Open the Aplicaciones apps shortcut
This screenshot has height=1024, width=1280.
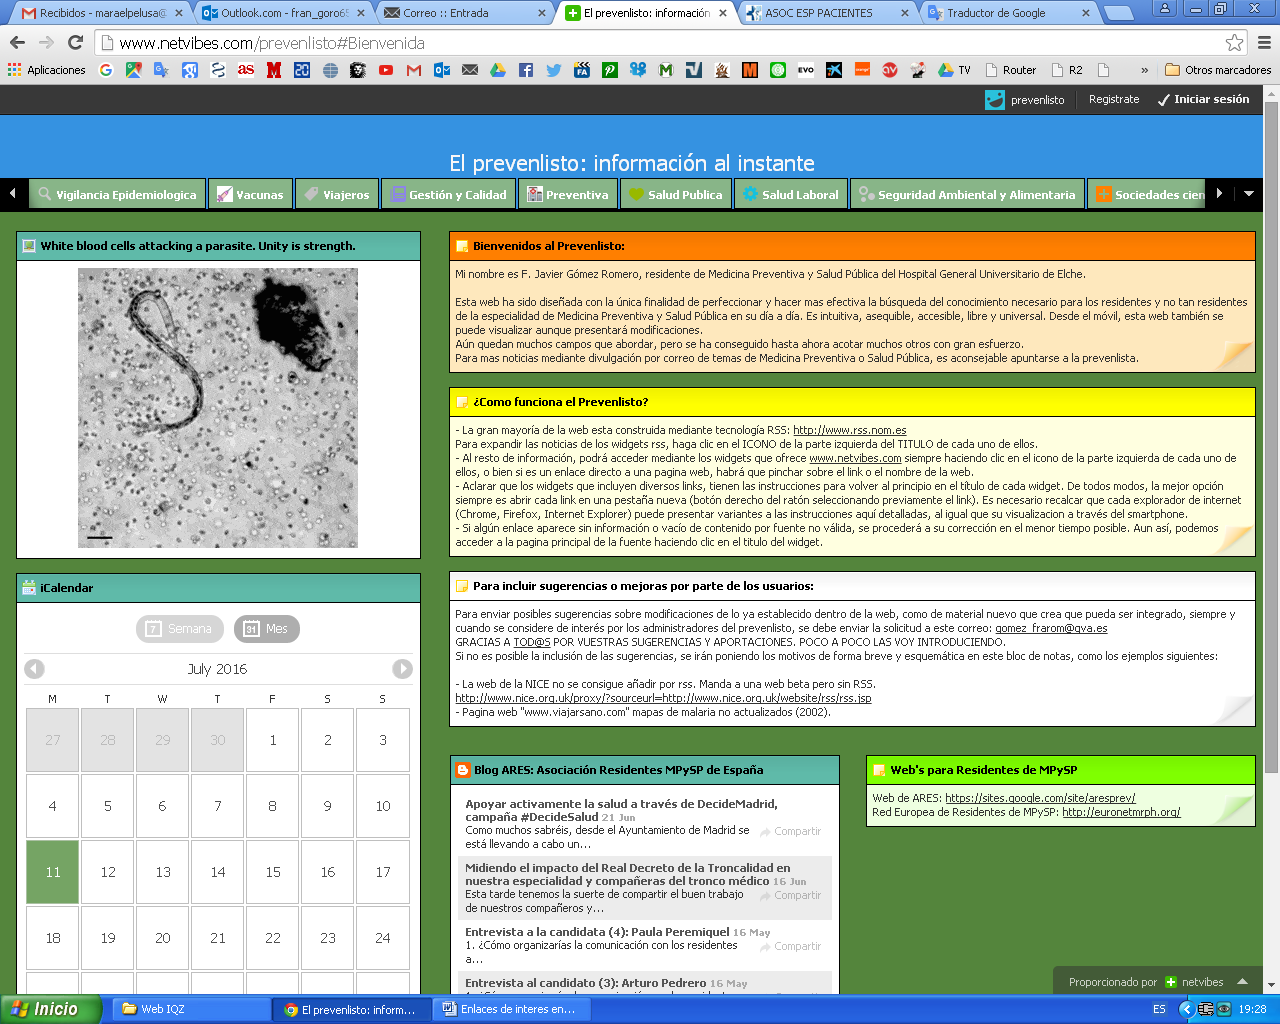tap(47, 70)
